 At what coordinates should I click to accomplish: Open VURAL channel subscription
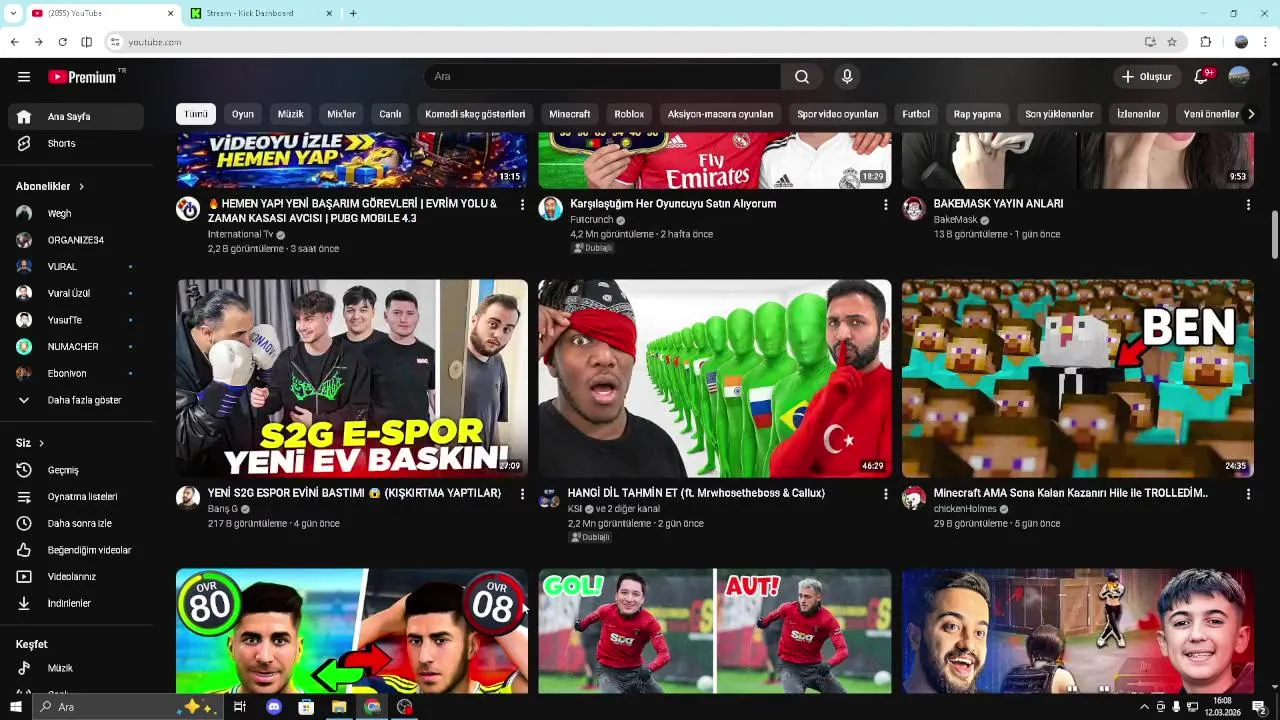(76, 267)
